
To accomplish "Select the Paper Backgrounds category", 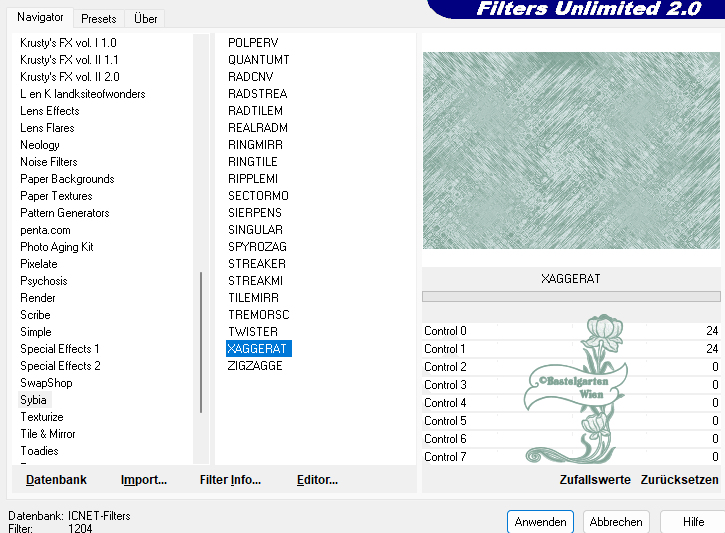I will (x=67, y=179).
